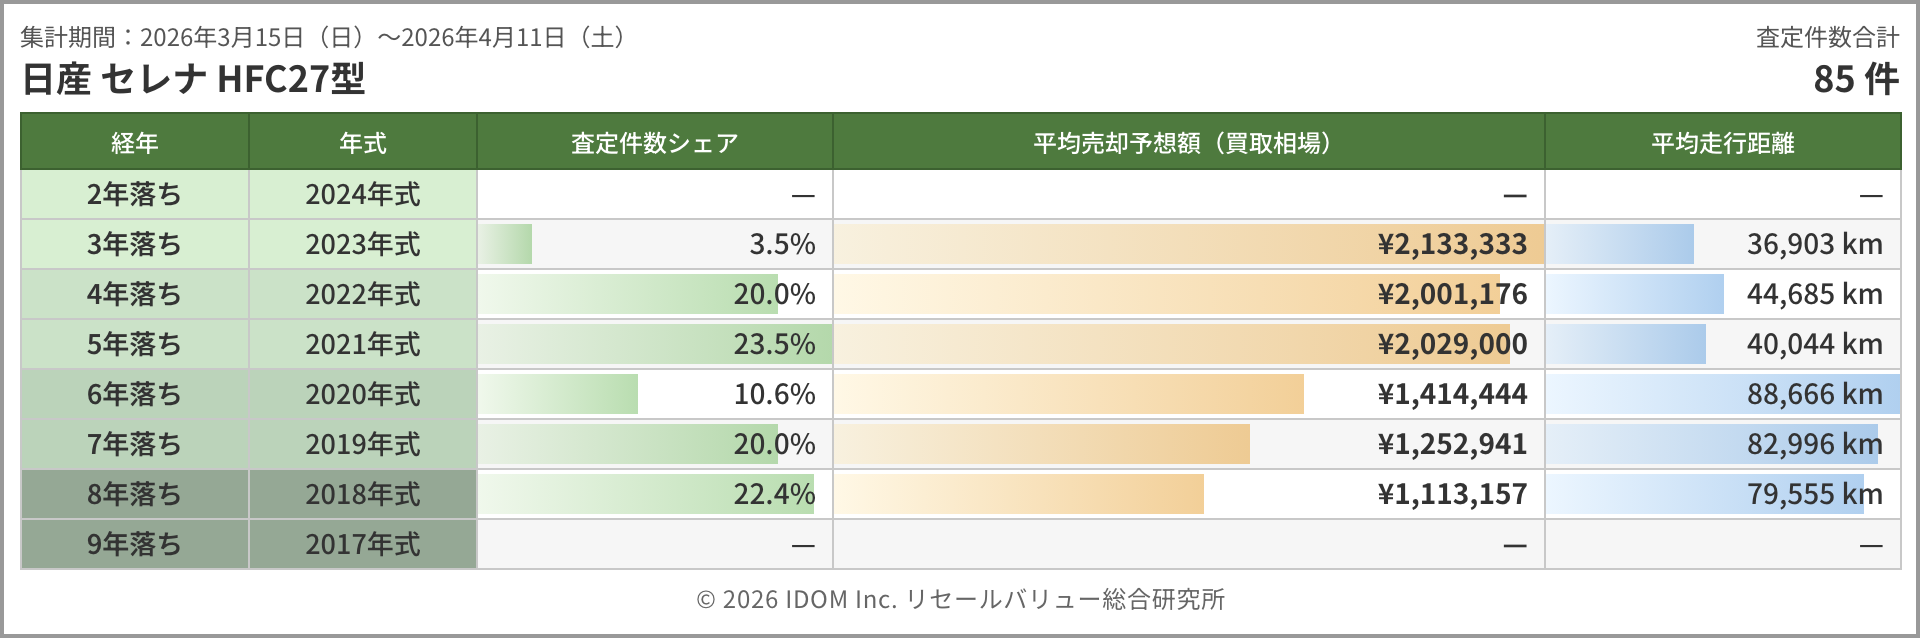1920x638 pixels.
Task: Click the 8年落ち row label
Action: pyautogui.click(x=135, y=494)
